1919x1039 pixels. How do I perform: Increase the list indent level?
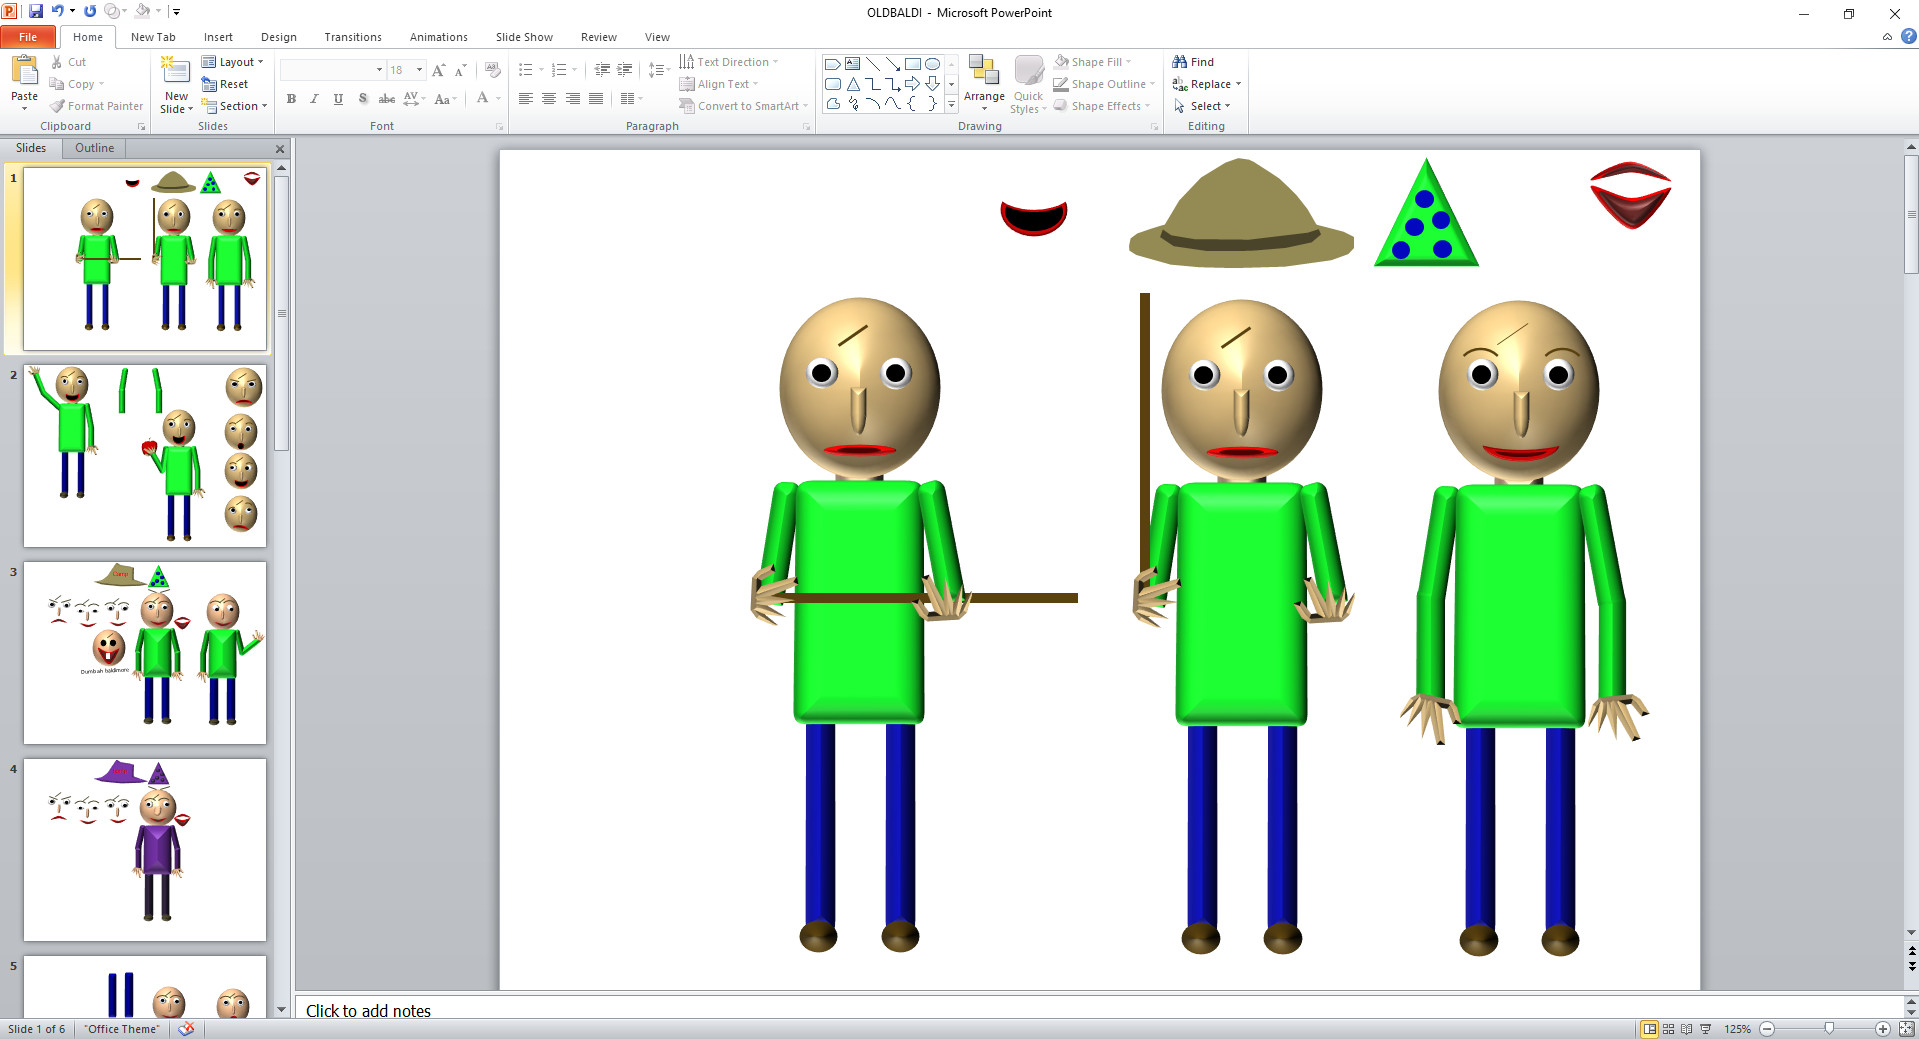[x=625, y=70]
